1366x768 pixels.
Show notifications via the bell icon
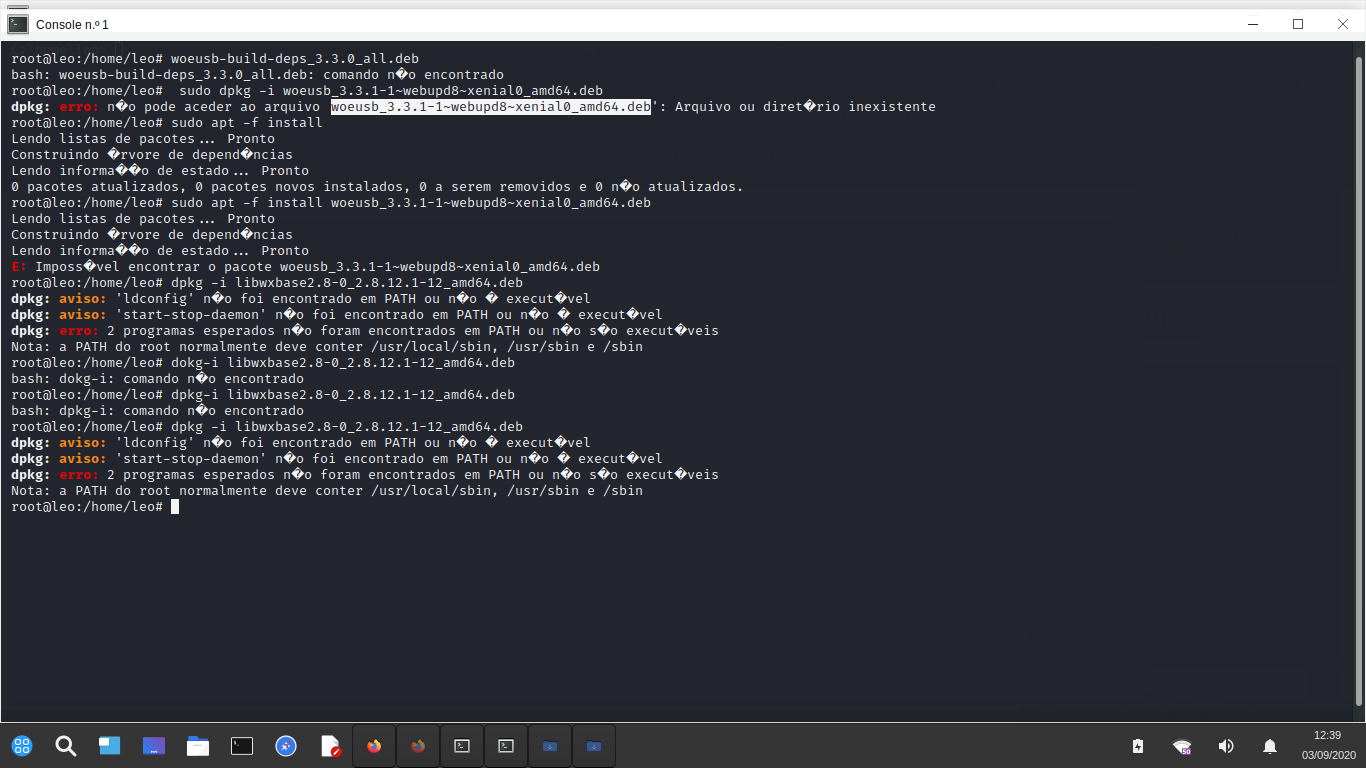(1270, 746)
